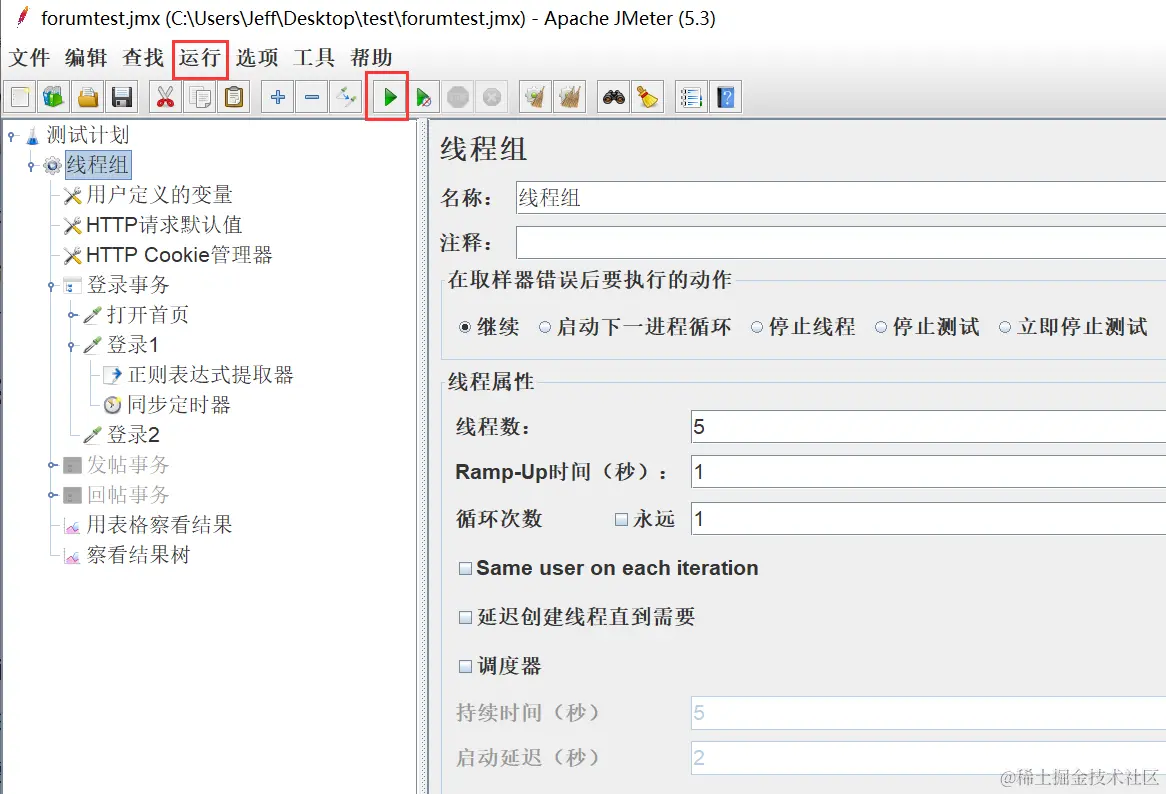Click the timer icon of 同步定时器
The image size is (1166, 794).
point(112,405)
